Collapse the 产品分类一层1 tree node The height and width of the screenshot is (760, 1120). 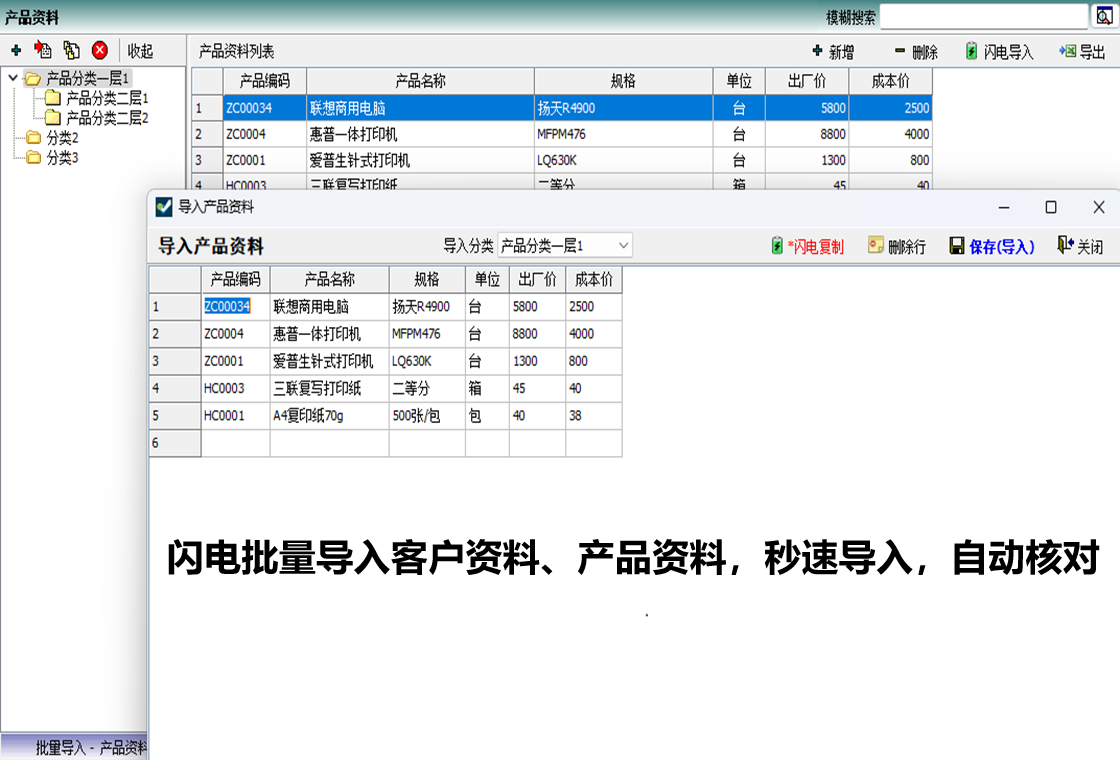pos(12,78)
